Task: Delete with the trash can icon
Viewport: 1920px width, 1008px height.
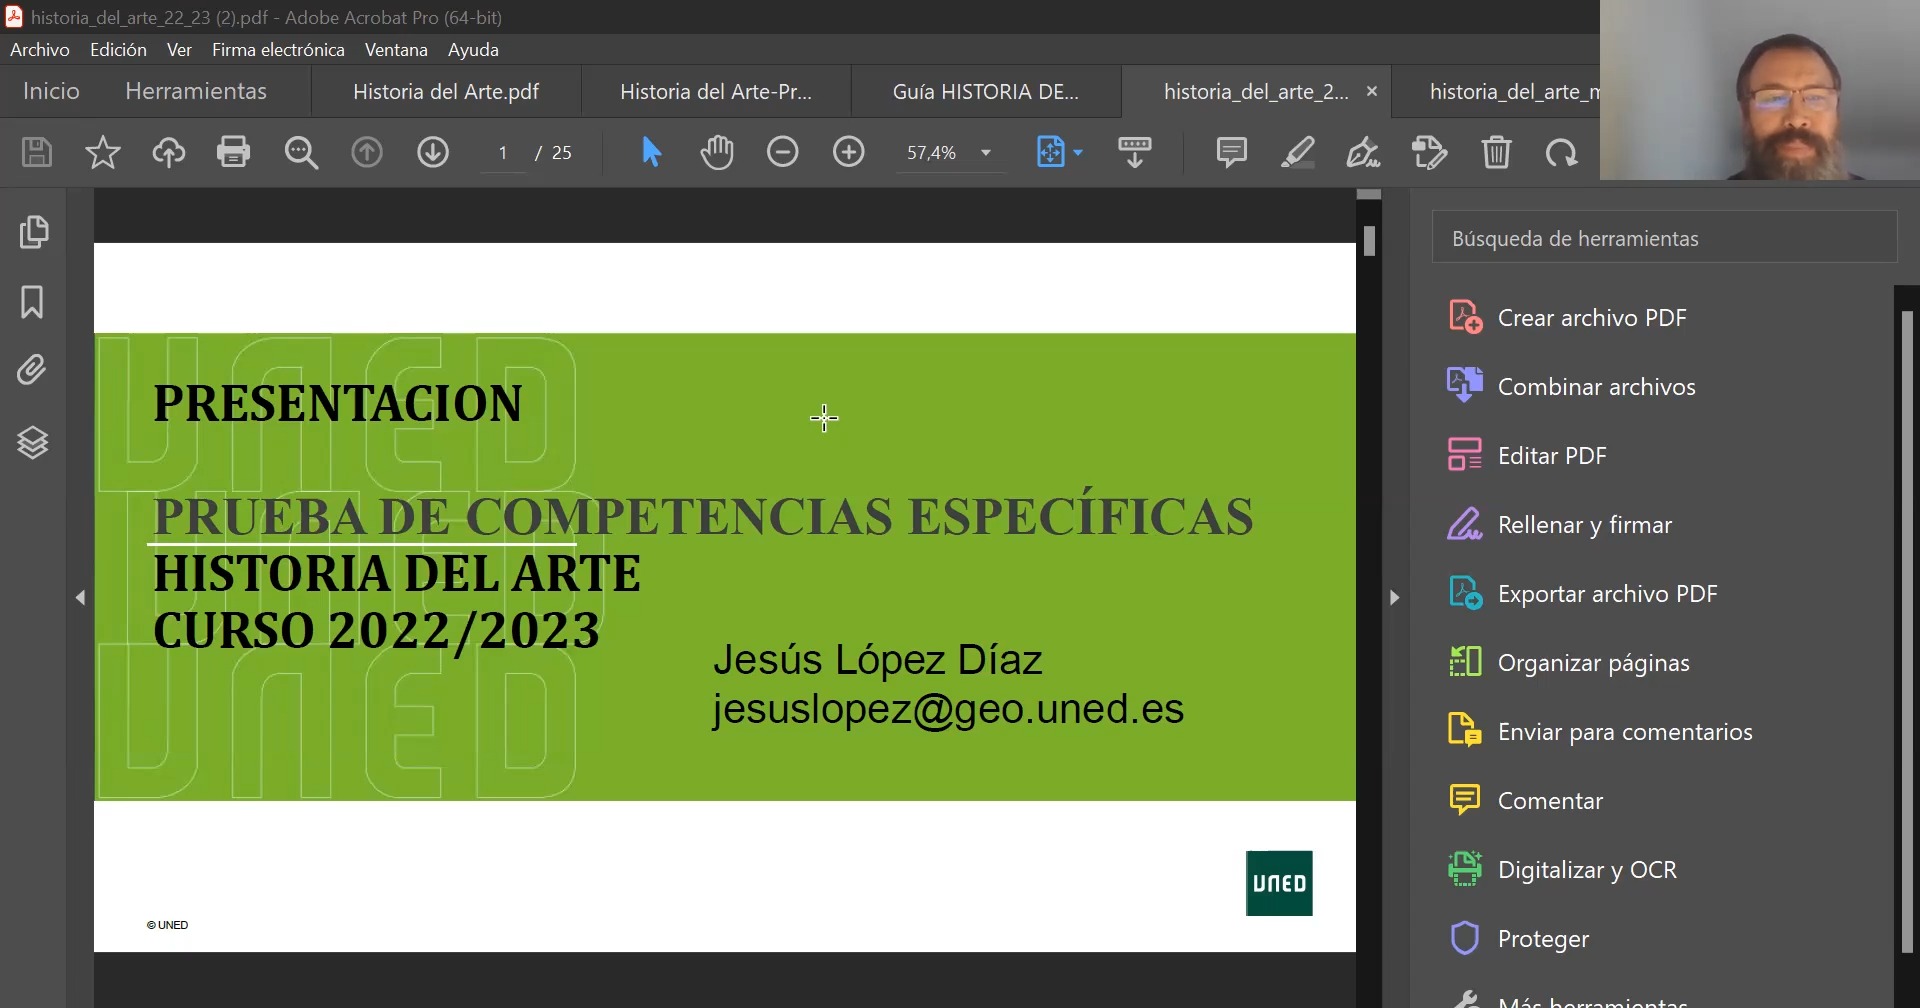Action: (x=1496, y=152)
